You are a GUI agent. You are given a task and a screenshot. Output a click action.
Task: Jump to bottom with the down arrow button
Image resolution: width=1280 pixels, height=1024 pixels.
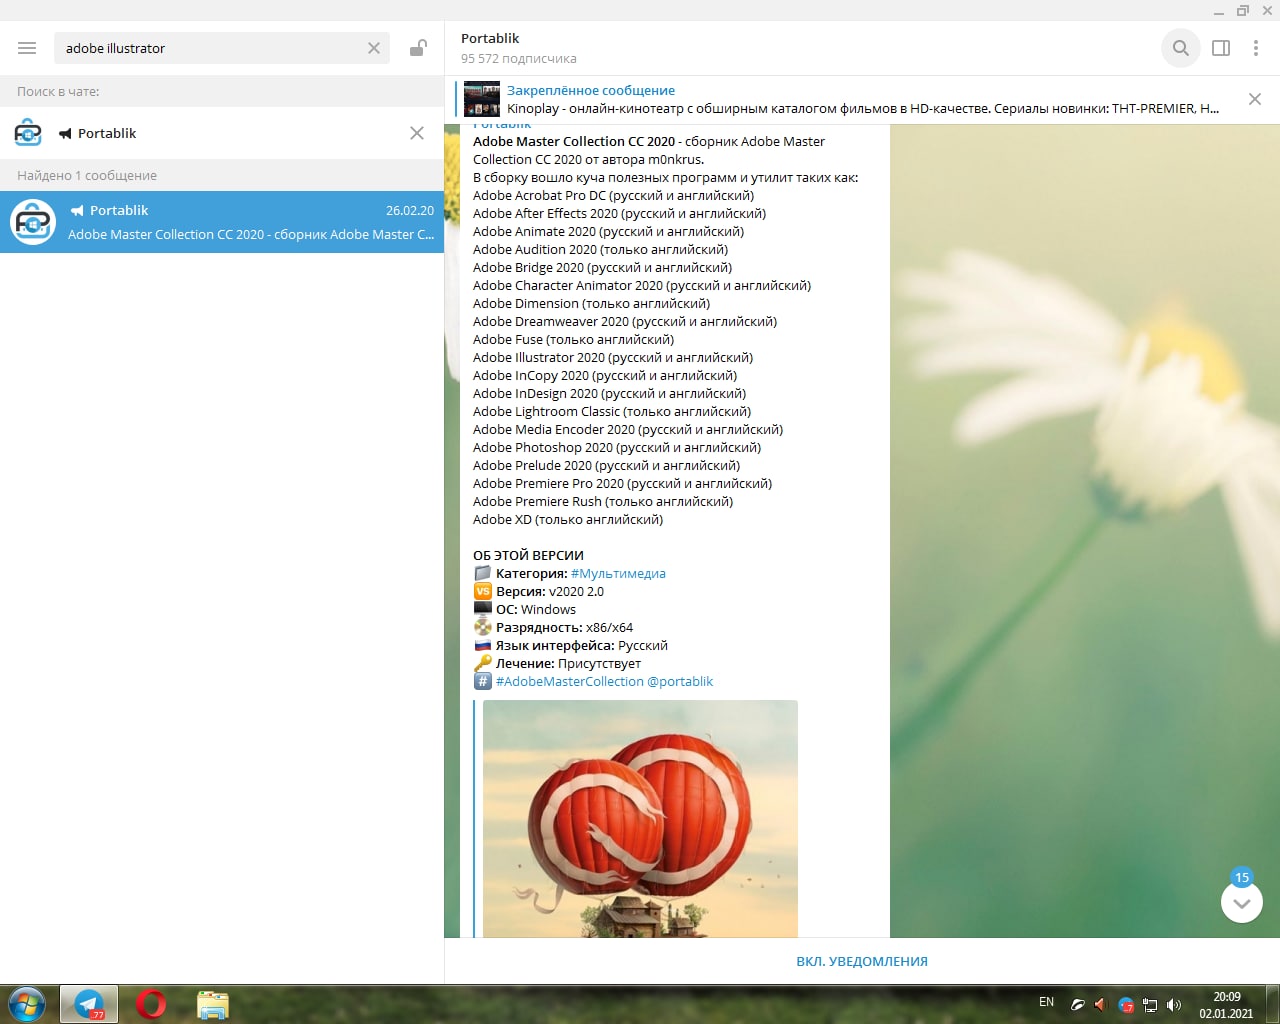tap(1242, 902)
